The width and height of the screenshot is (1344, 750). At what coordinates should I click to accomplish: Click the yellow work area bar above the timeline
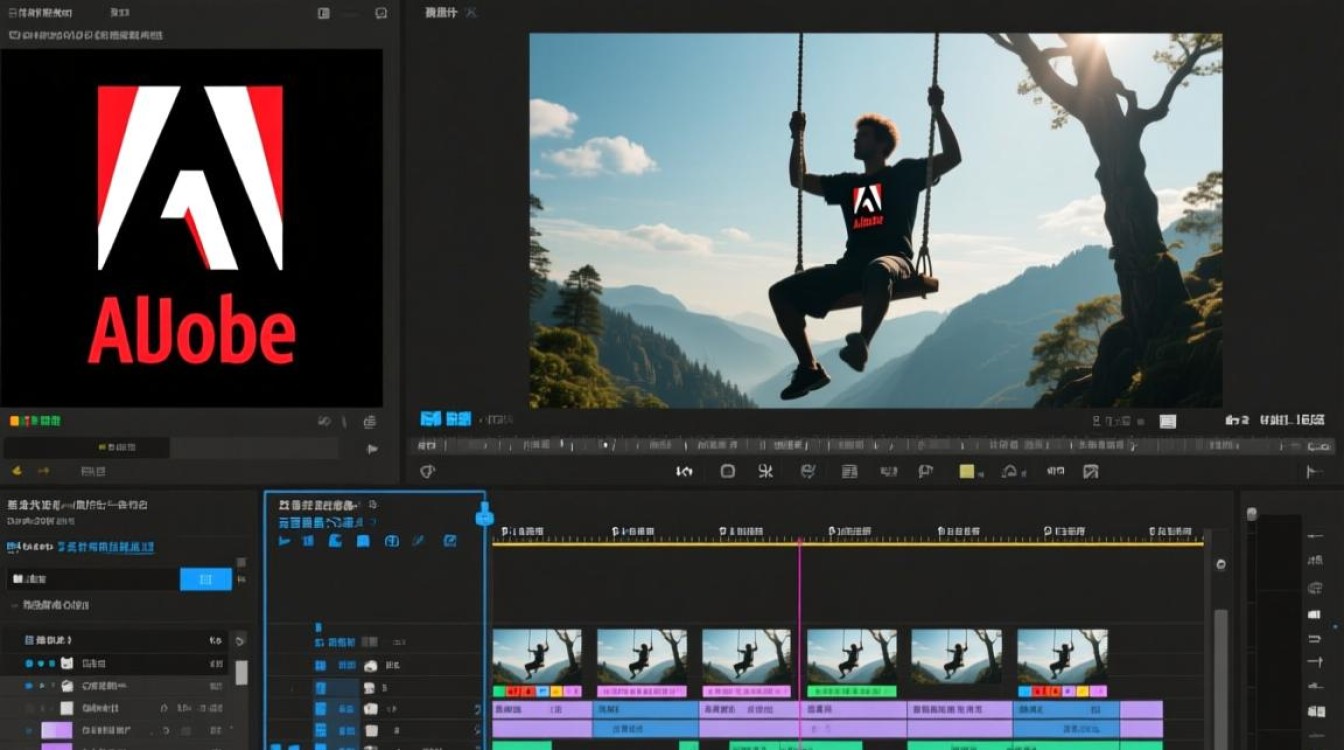(x=848, y=544)
